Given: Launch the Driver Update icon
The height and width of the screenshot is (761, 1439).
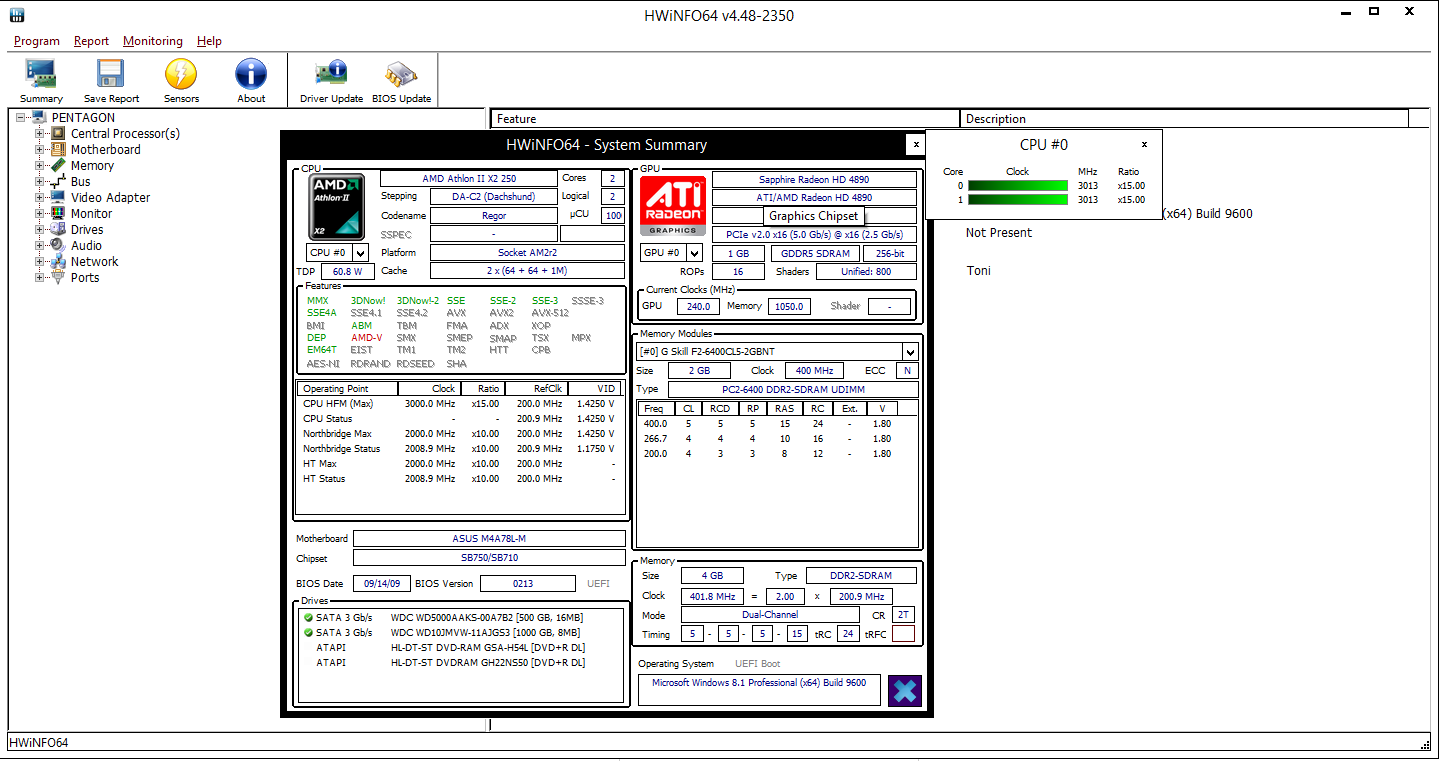Looking at the screenshot, I should click(331, 75).
